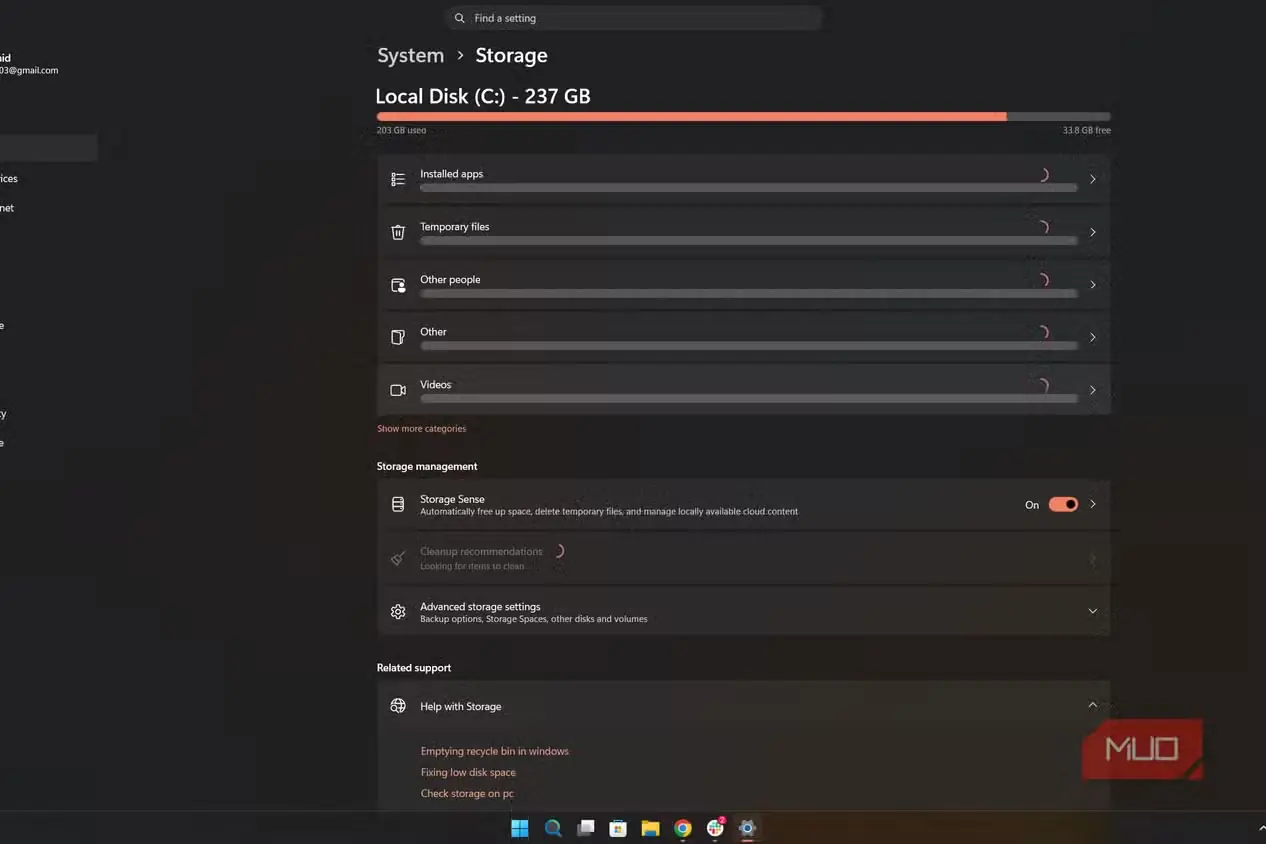Open Slack from the taskbar

tap(716, 827)
